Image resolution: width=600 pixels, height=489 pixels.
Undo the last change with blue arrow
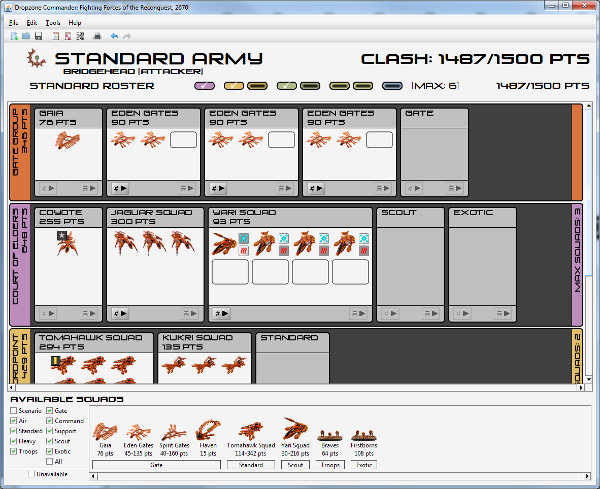click(114, 36)
